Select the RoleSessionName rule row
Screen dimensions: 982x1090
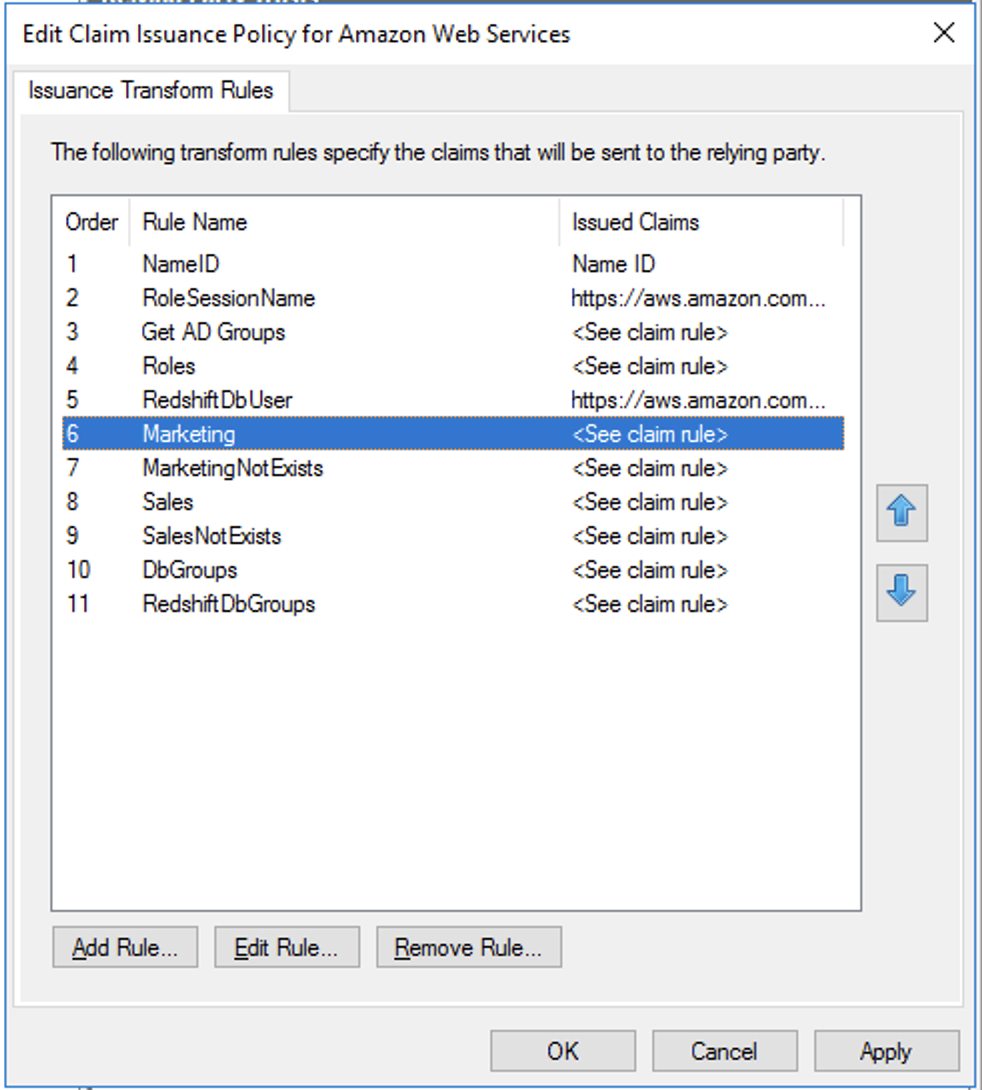point(453,298)
